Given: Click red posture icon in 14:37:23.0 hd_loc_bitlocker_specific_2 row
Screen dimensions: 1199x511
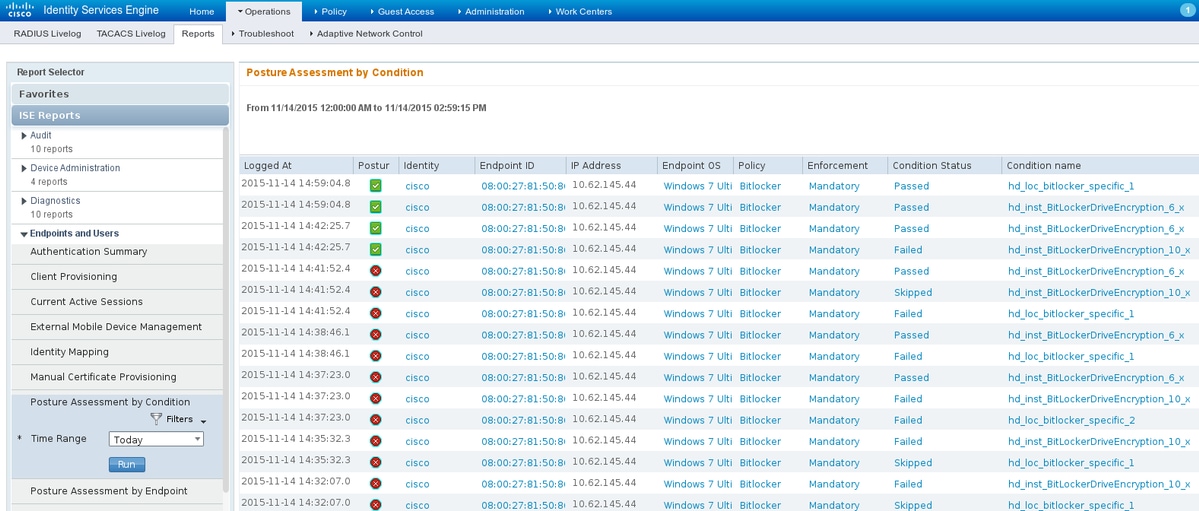Looking at the screenshot, I should click(375, 420).
